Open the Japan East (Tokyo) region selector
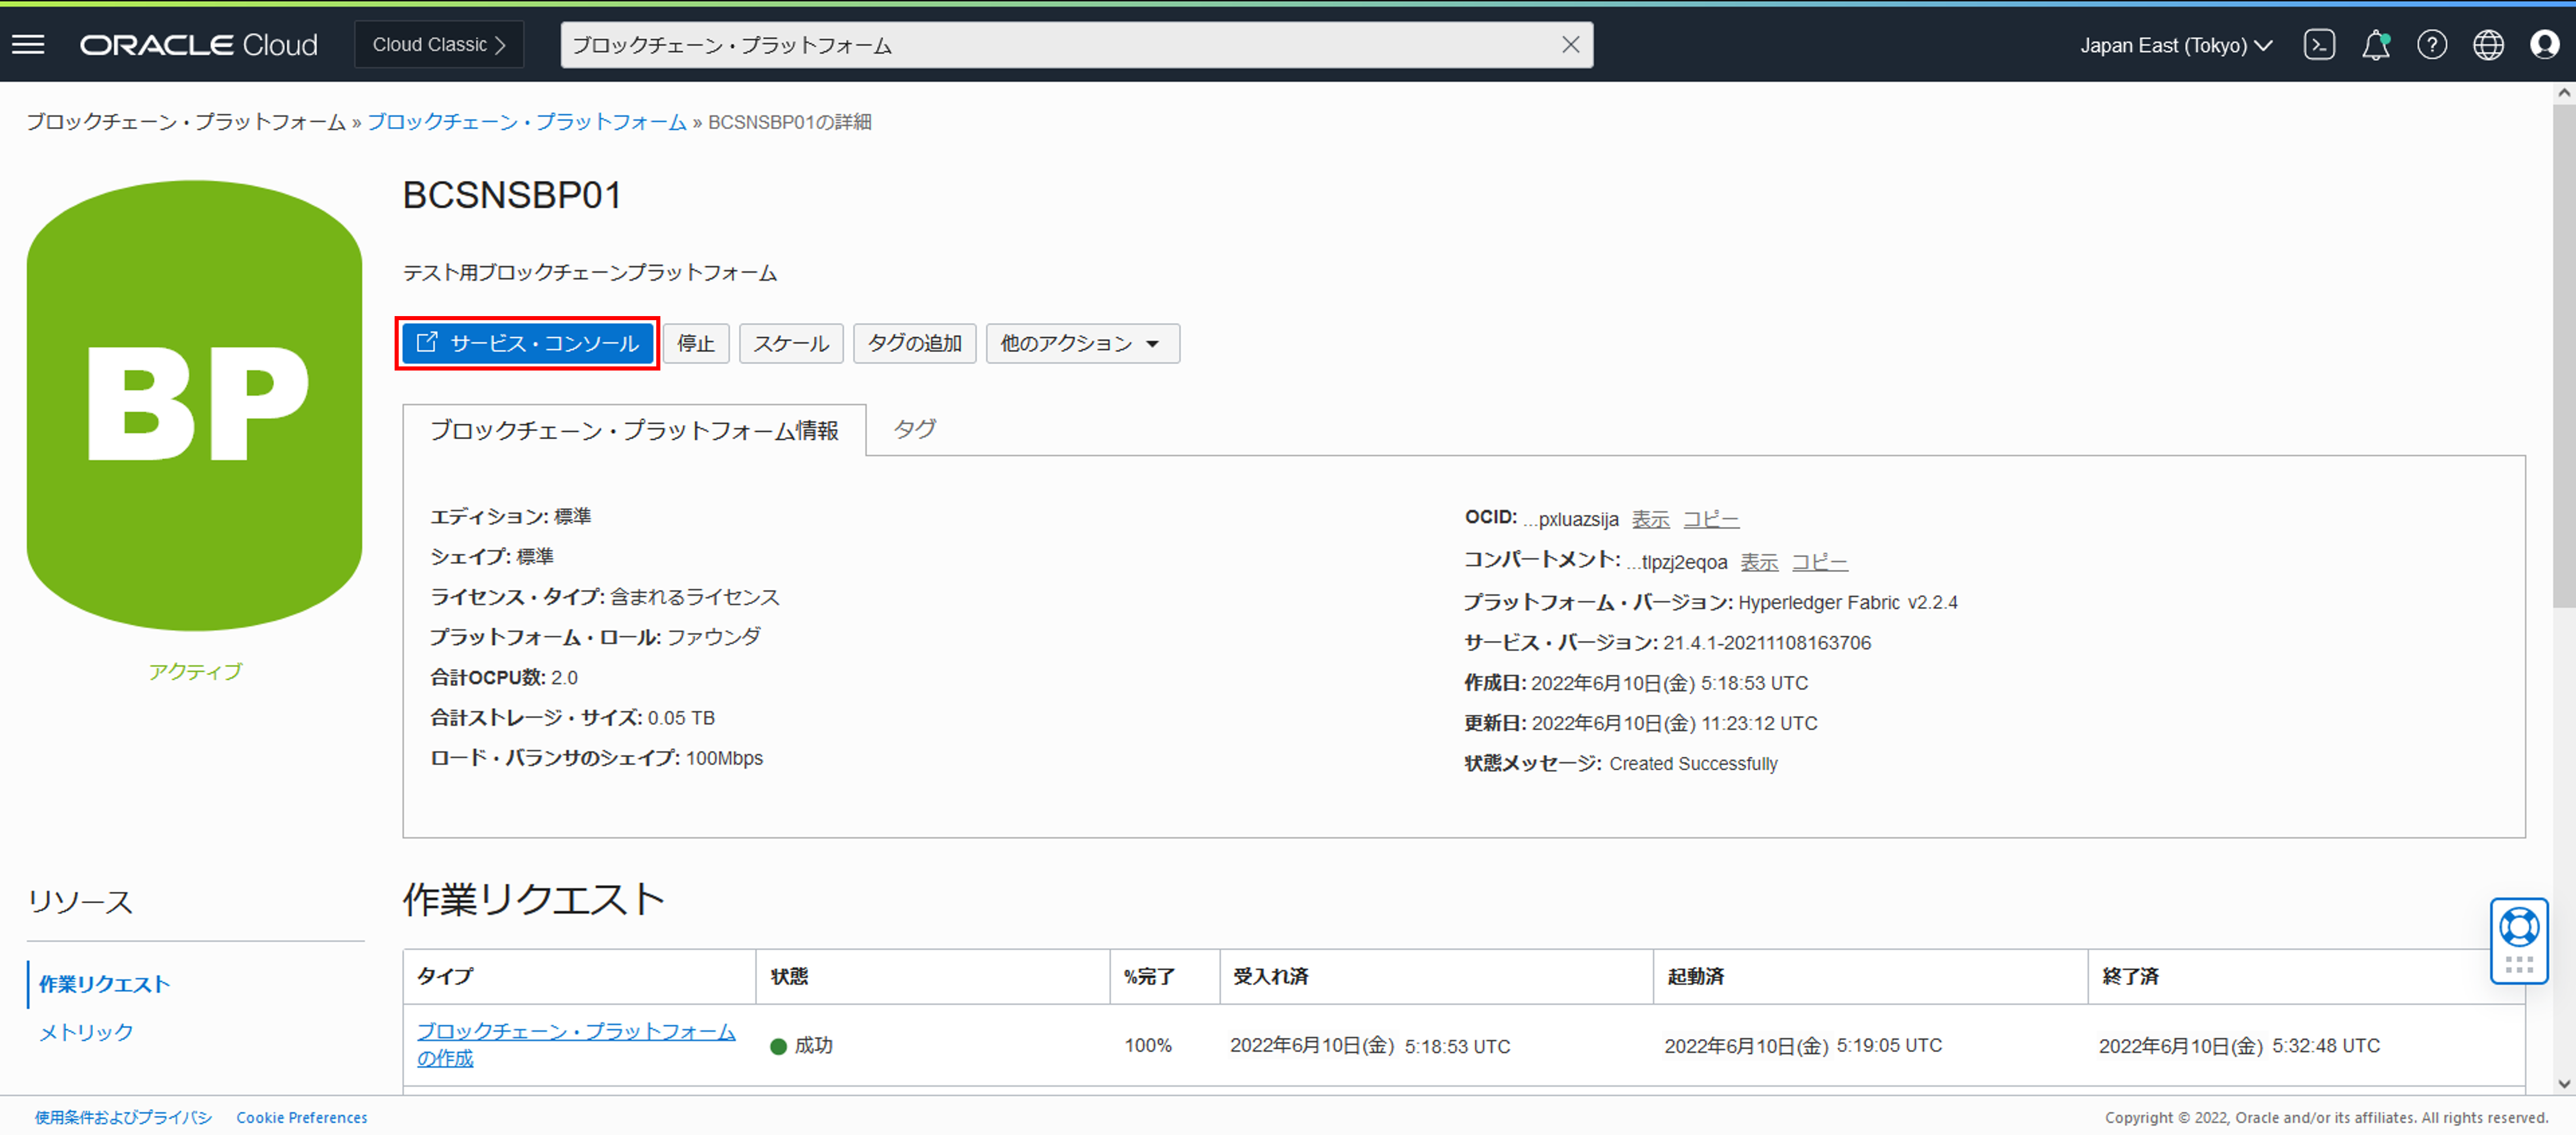This screenshot has height=1135, width=2576. (x=2176, y=45)
